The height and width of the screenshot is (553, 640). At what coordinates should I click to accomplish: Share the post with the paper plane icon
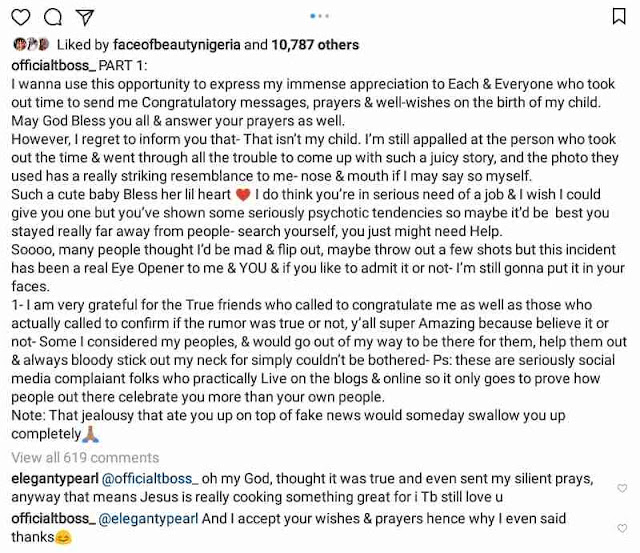[x=84, y=16]
